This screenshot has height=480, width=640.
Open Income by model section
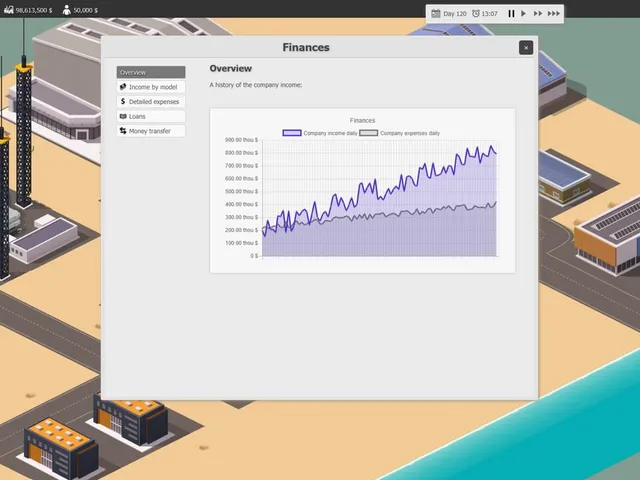coord(151,87)
